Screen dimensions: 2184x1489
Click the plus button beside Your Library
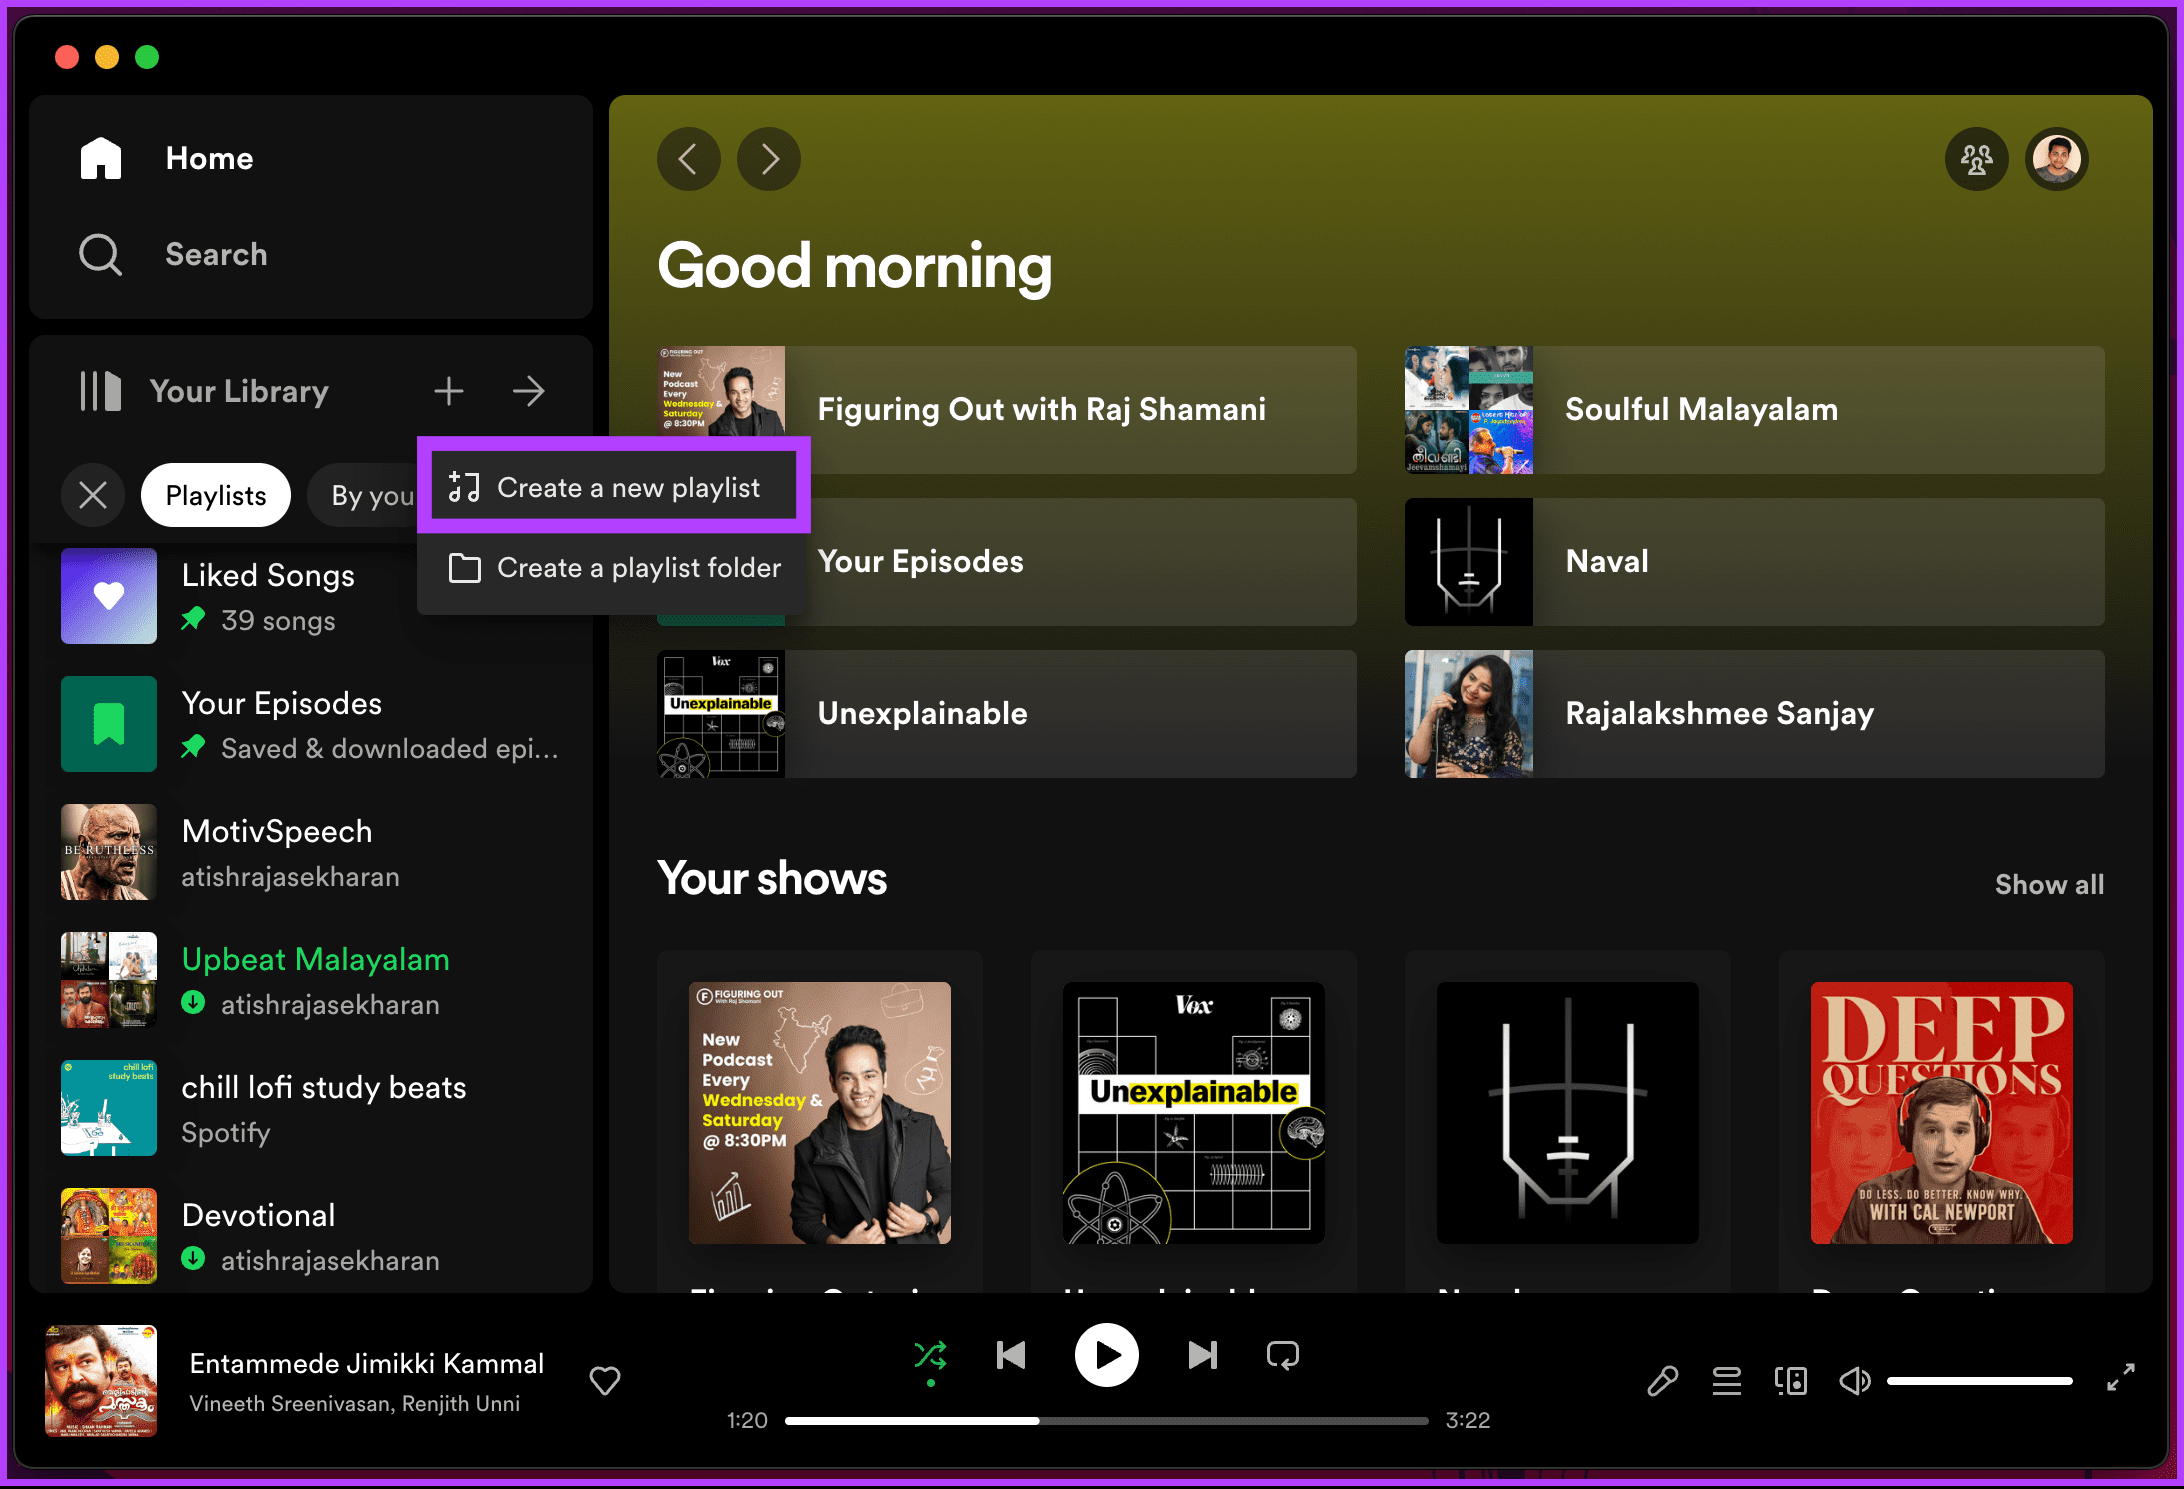449,391
